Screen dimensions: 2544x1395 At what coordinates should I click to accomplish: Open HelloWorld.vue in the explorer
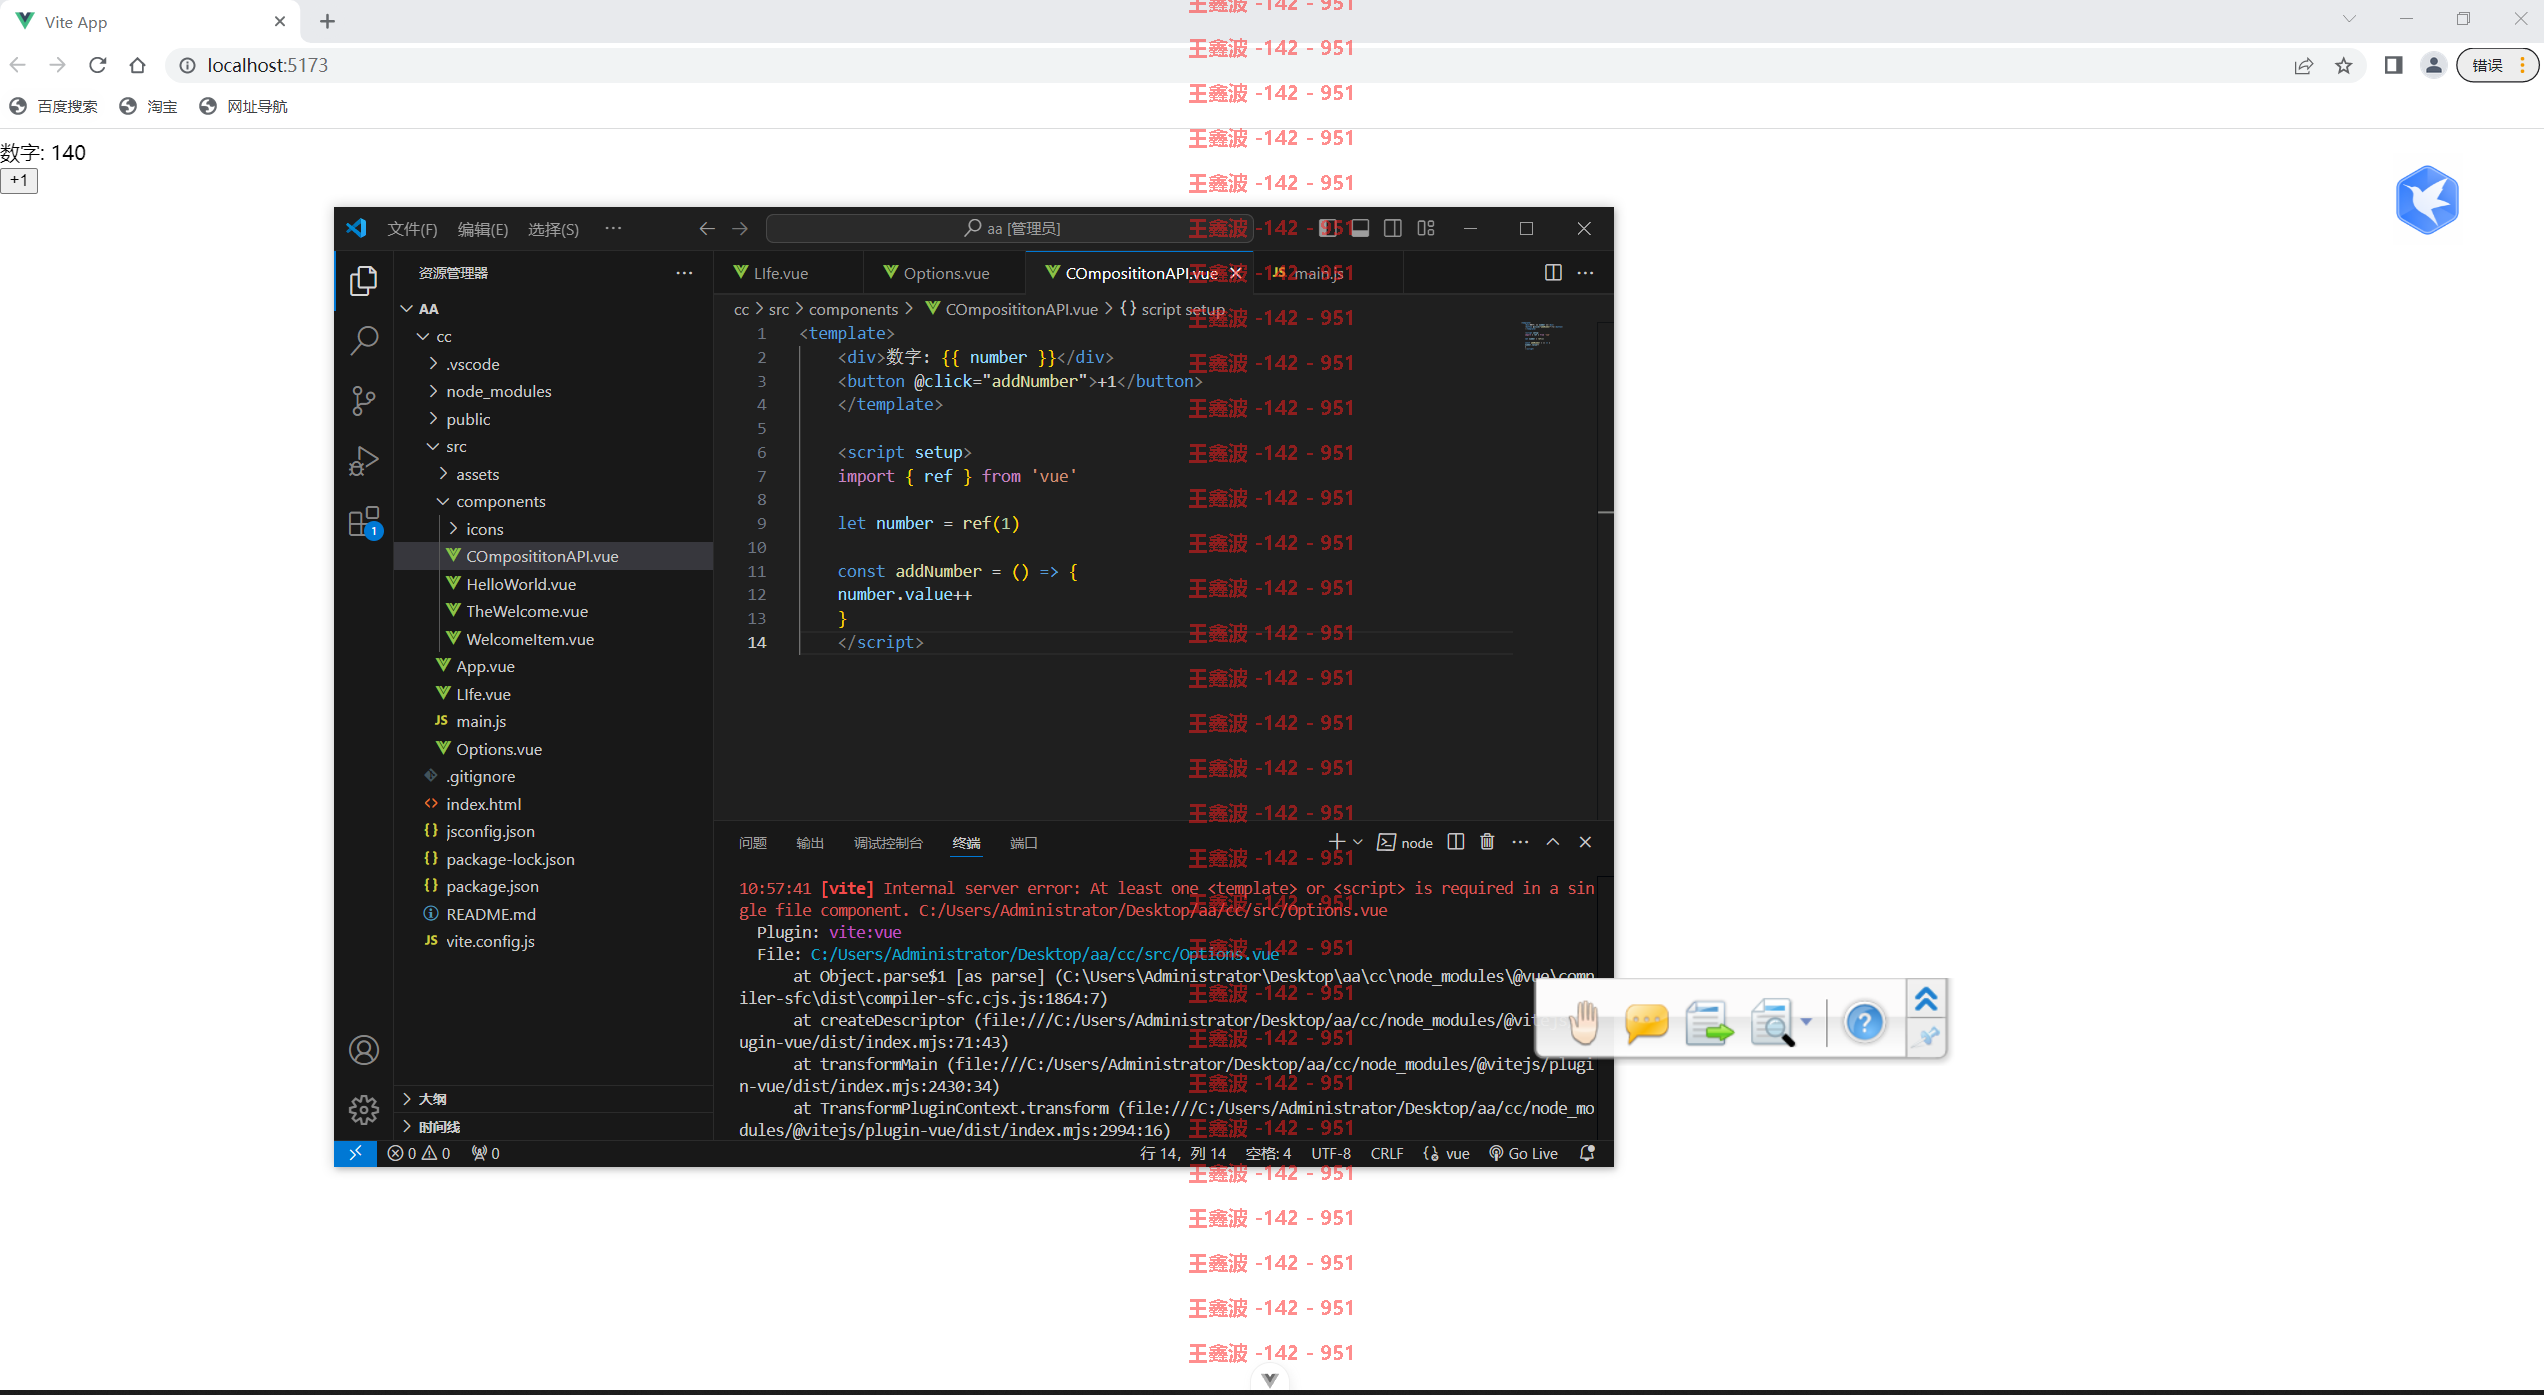tap(553, 584)
